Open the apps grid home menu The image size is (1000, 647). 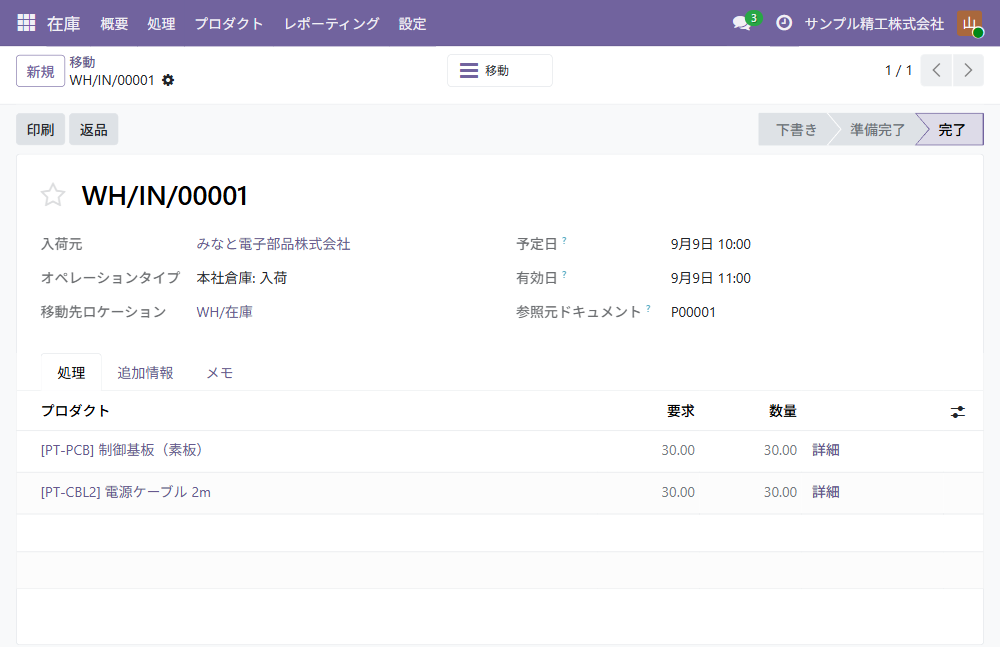coord(26,23)
